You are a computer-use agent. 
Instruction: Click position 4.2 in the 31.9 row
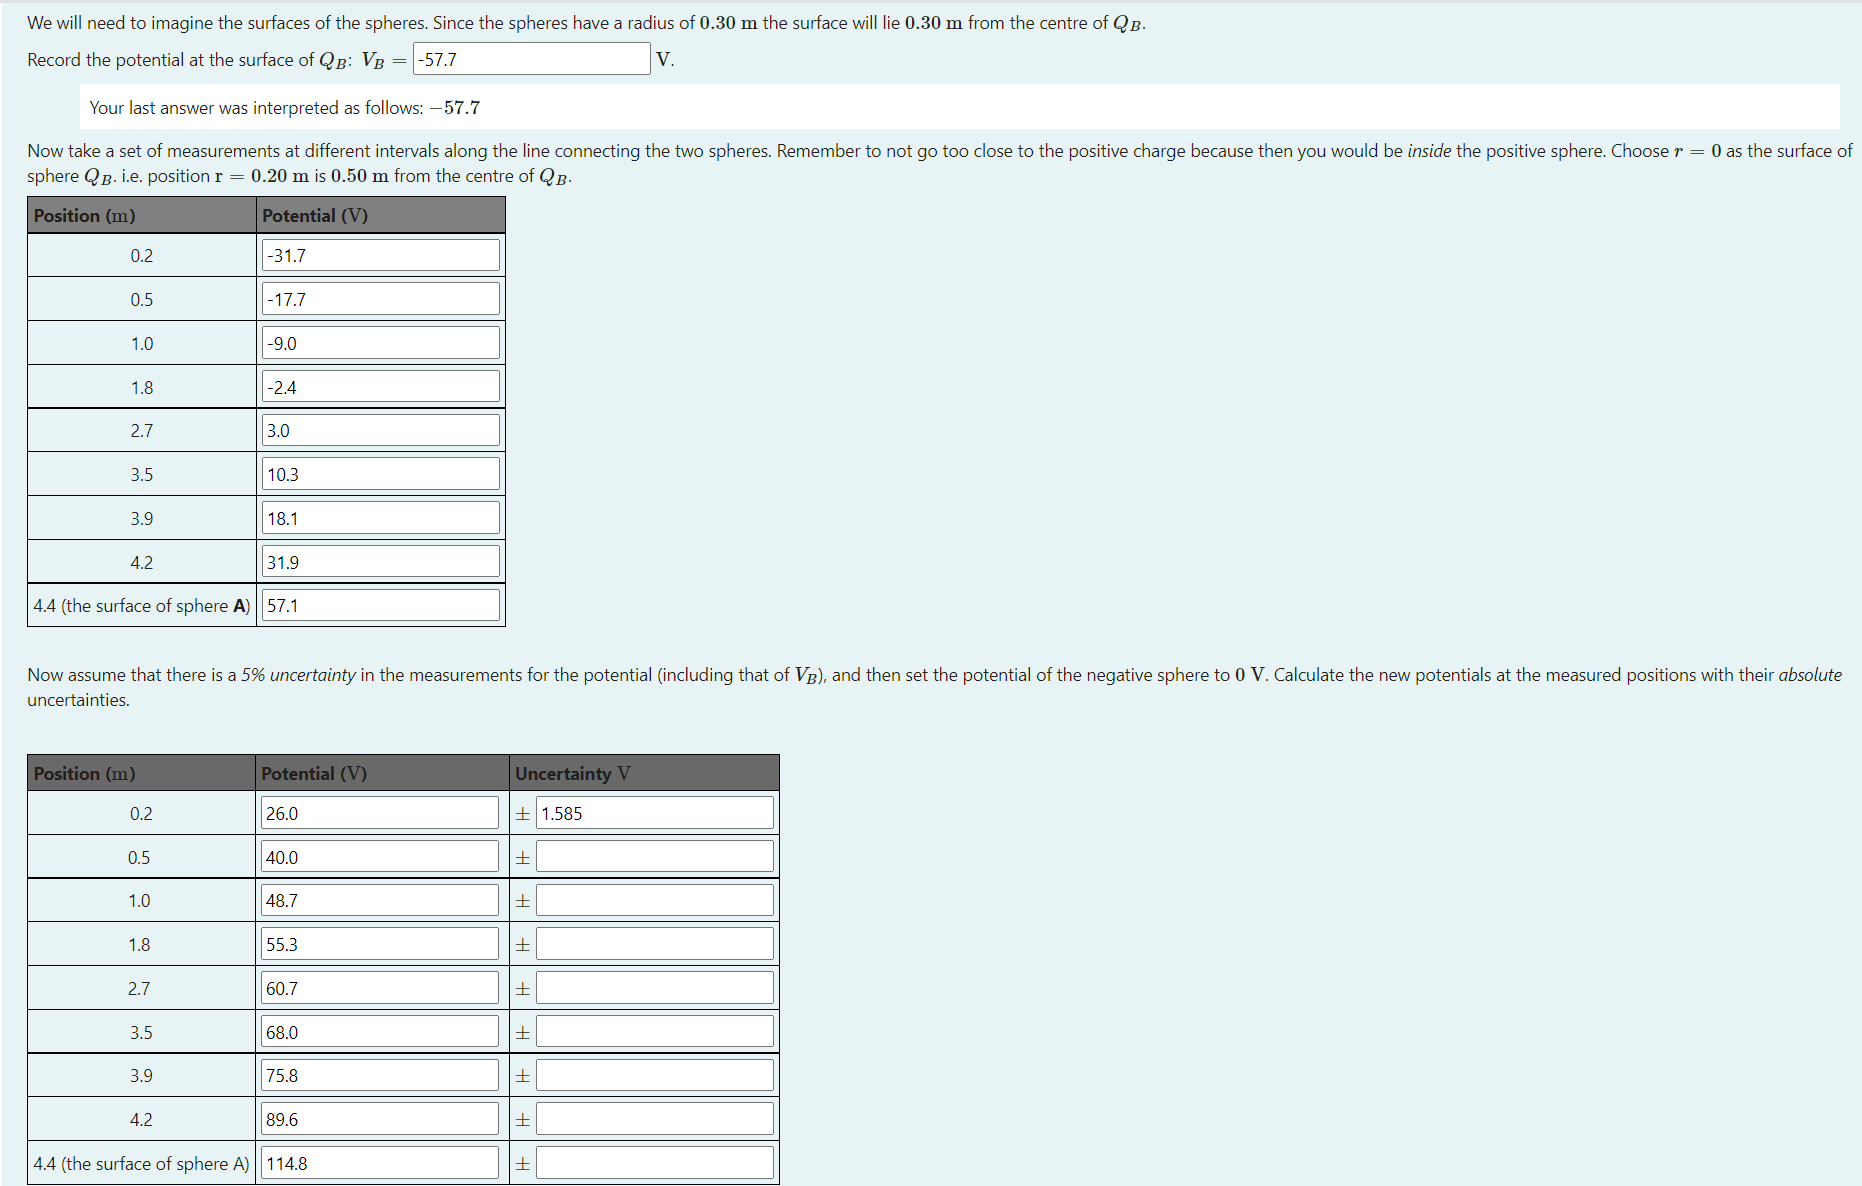click(142, 562)
